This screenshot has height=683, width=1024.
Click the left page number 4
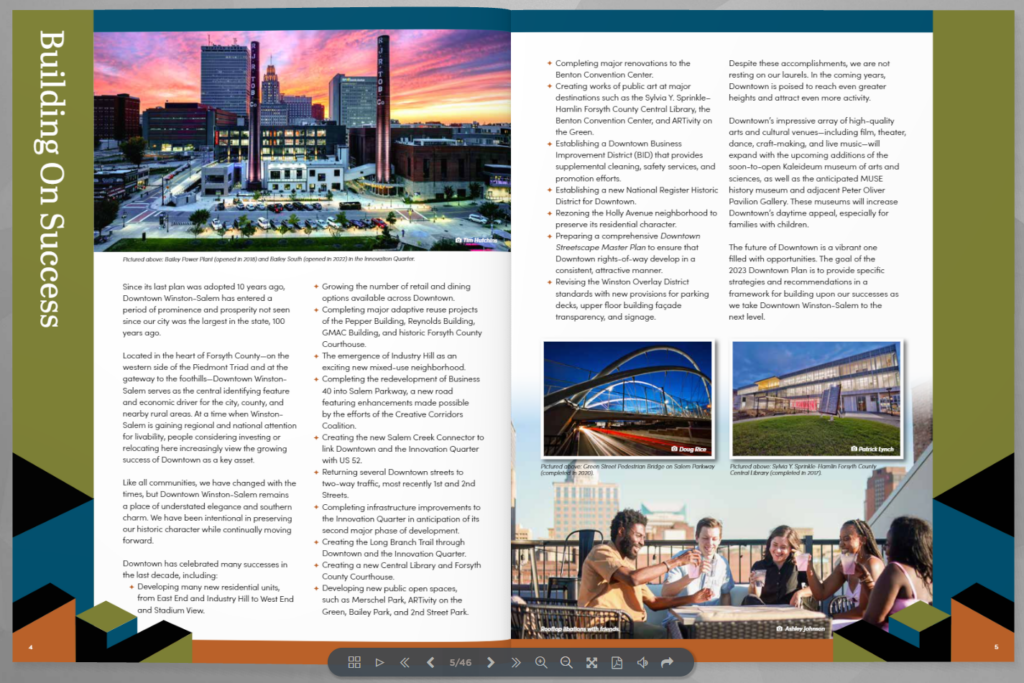tap(30, 647)
